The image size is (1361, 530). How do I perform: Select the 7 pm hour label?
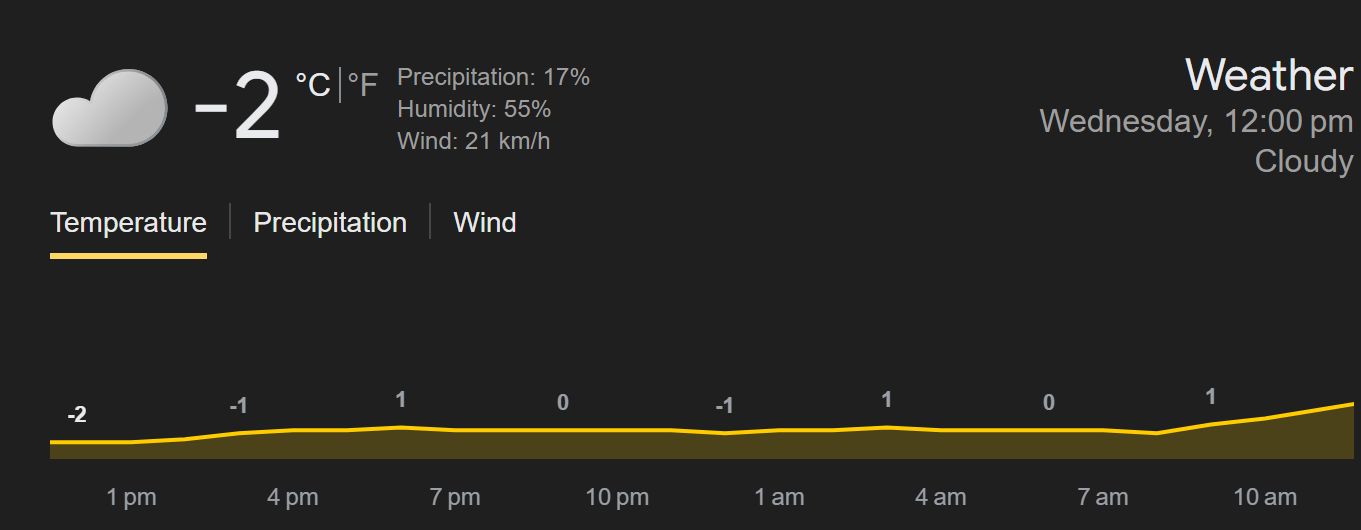point(455,497)
